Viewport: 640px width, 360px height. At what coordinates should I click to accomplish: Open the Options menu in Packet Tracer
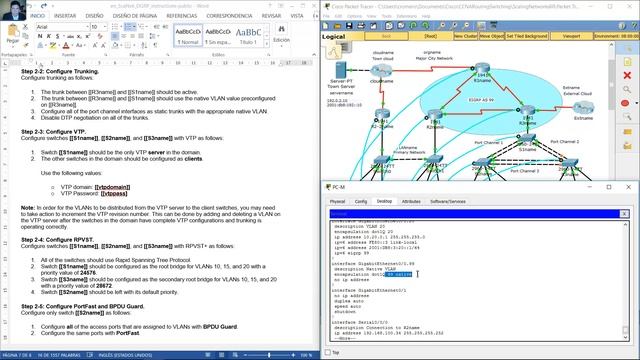point(354,16)
